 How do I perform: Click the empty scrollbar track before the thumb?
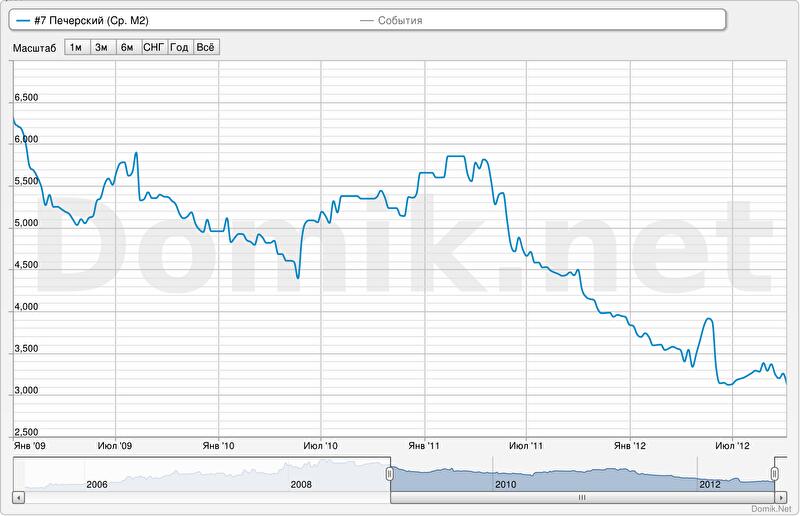[x=200, y=497]
